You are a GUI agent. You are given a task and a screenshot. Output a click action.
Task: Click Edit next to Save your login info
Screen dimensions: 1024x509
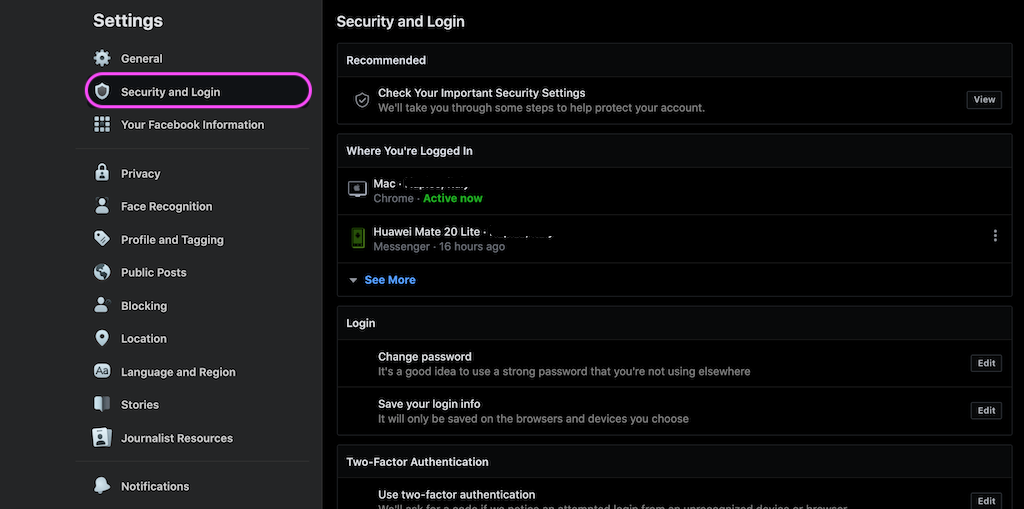click(x=986, y=410)
